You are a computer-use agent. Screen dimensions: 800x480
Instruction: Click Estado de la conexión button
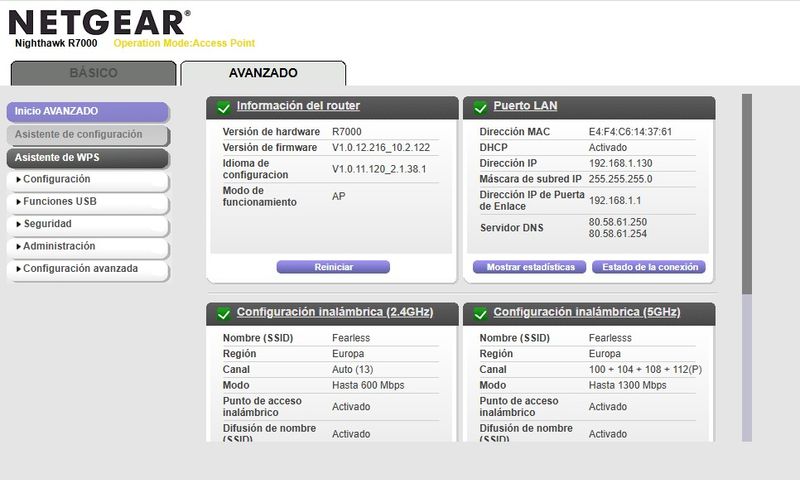coord(649,267)
